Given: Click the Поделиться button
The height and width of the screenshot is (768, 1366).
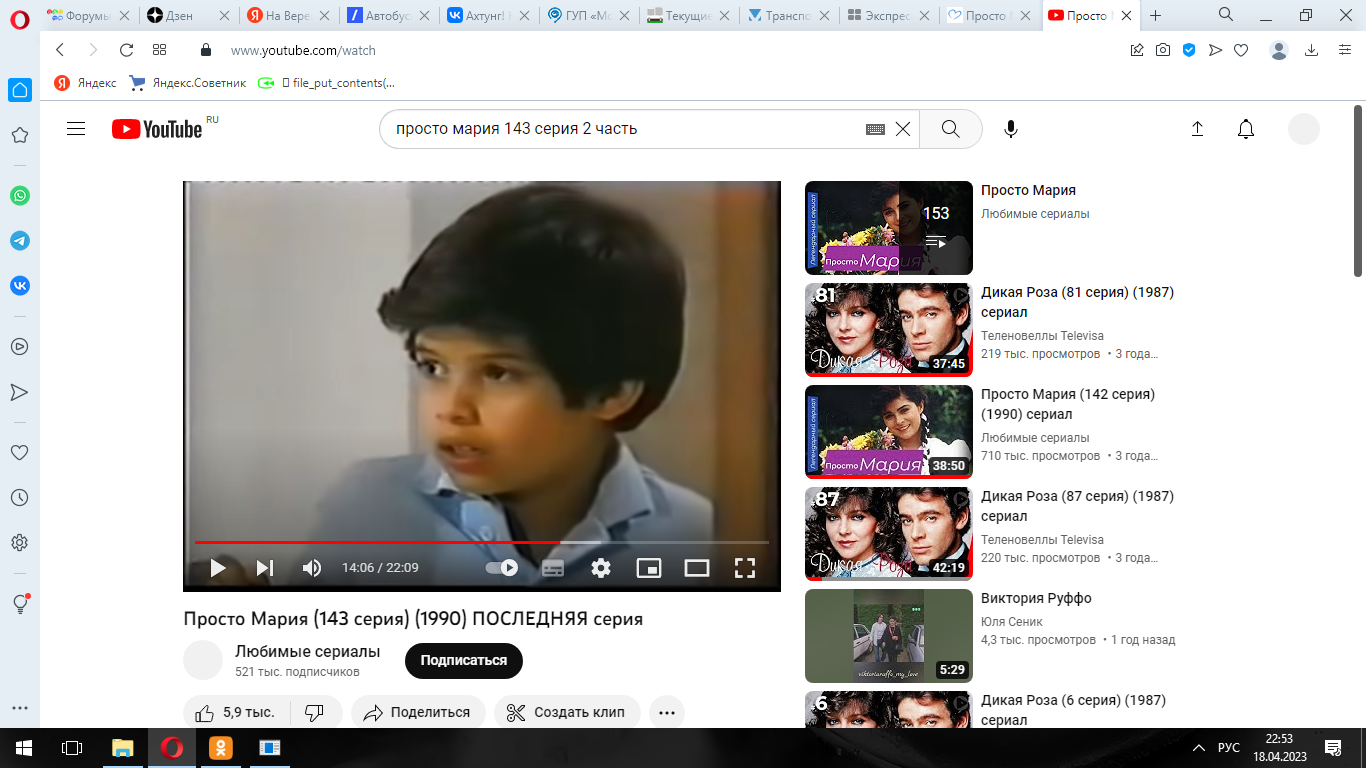Looking at the screenshot, I should [x=418, y=712].
